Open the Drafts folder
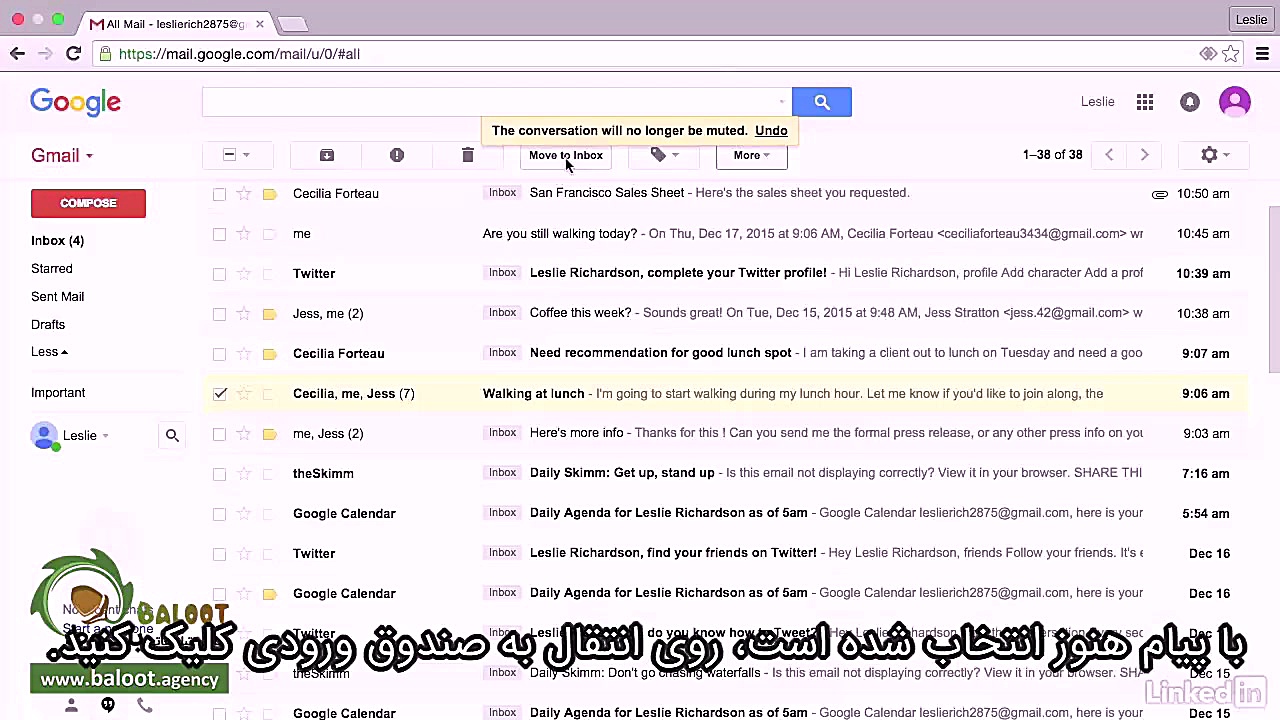The image size is (1280, 720). [48, 324]
